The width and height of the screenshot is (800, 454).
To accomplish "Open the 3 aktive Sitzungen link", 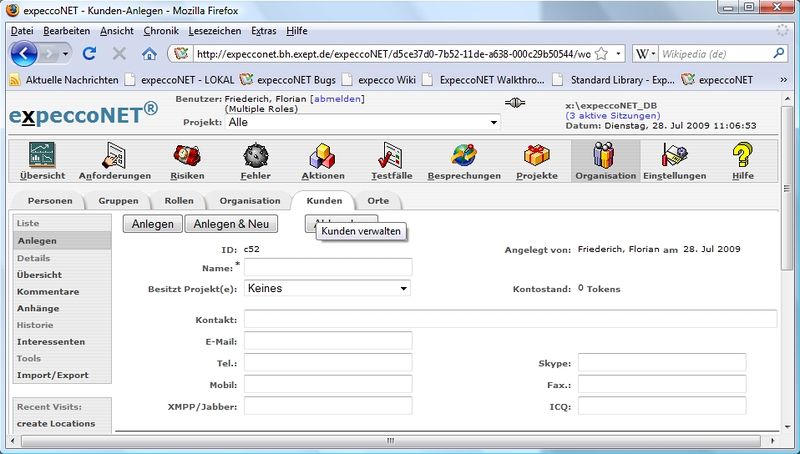I will coord(613,116).
